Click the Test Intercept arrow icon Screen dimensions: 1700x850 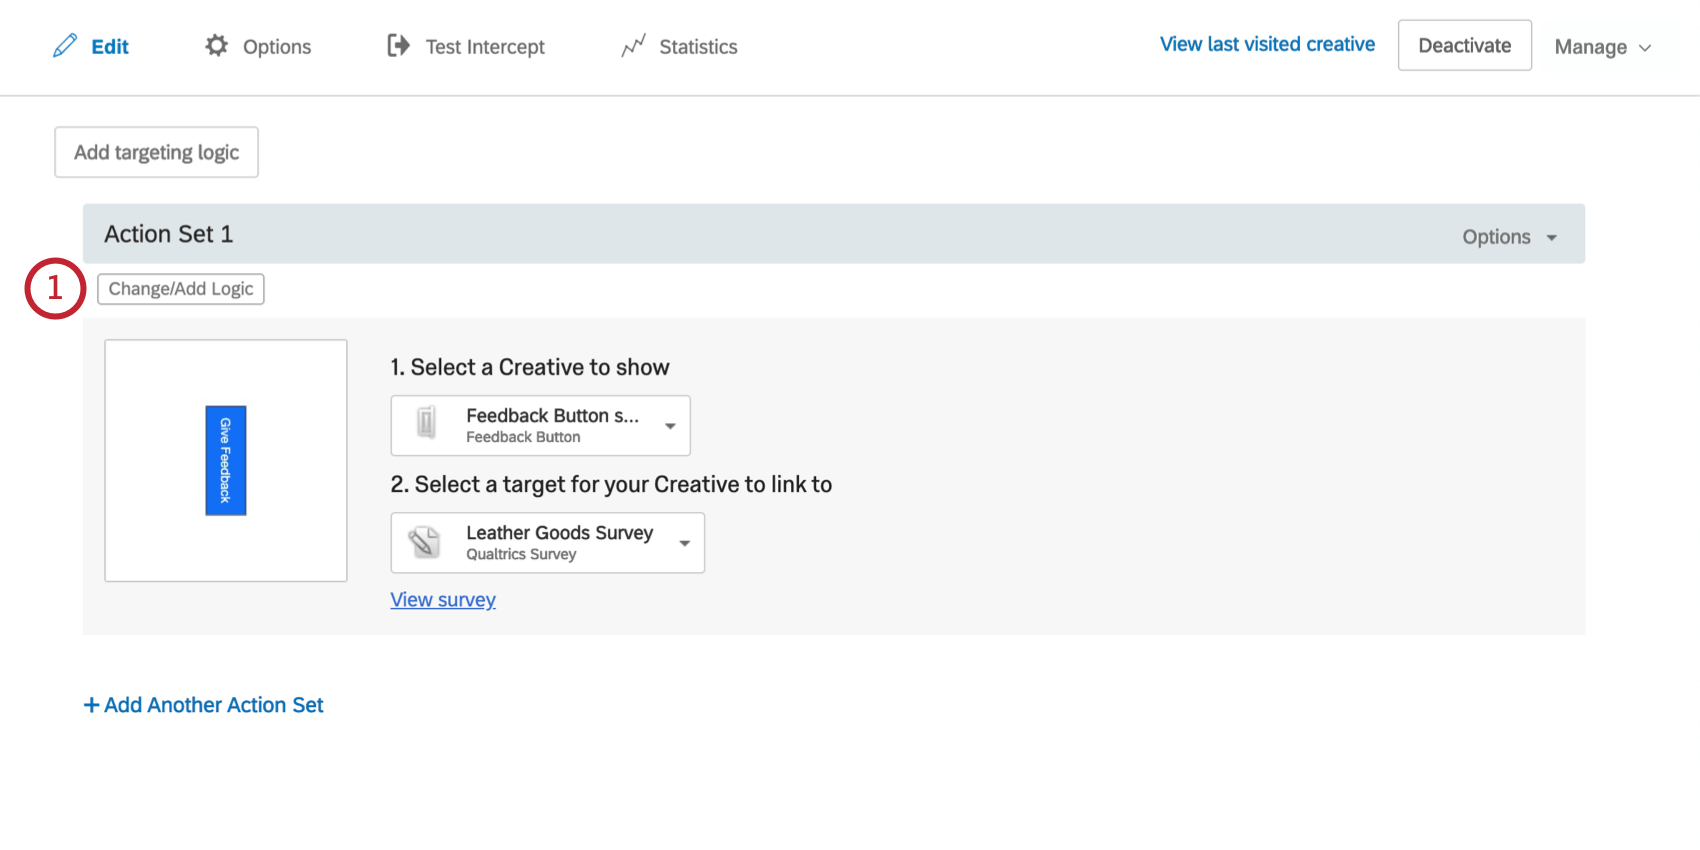point(398,46)
